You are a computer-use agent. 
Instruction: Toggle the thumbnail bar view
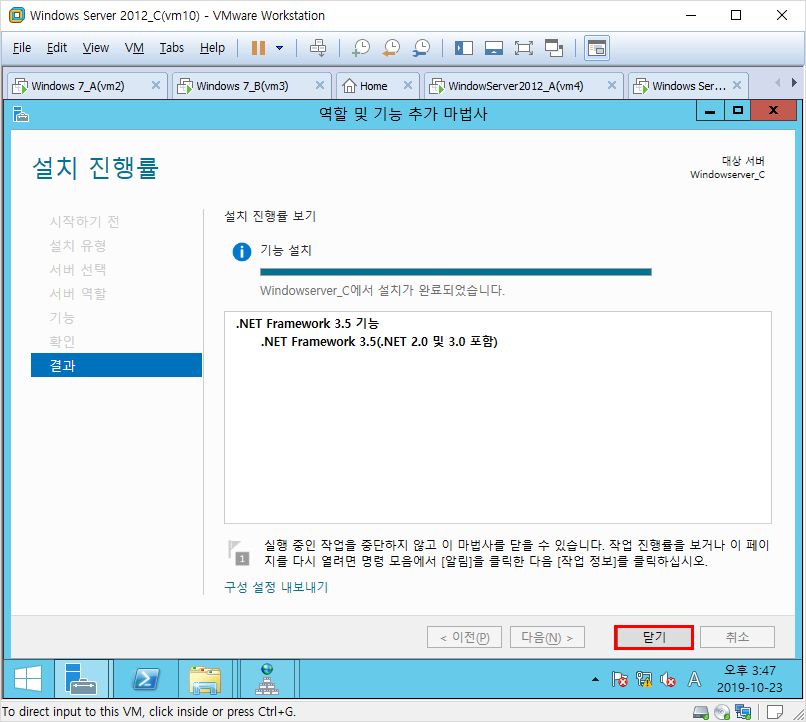click(493, 48)
